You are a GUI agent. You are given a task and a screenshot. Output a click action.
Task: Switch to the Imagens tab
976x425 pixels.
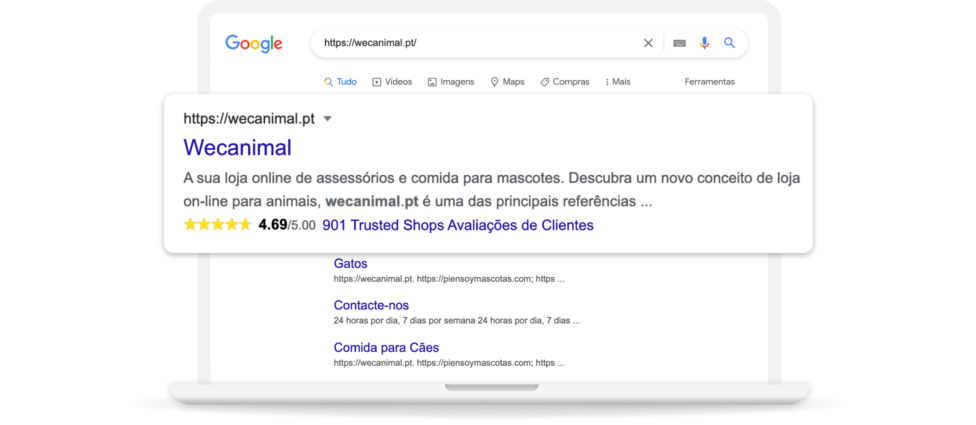(451, 82)
